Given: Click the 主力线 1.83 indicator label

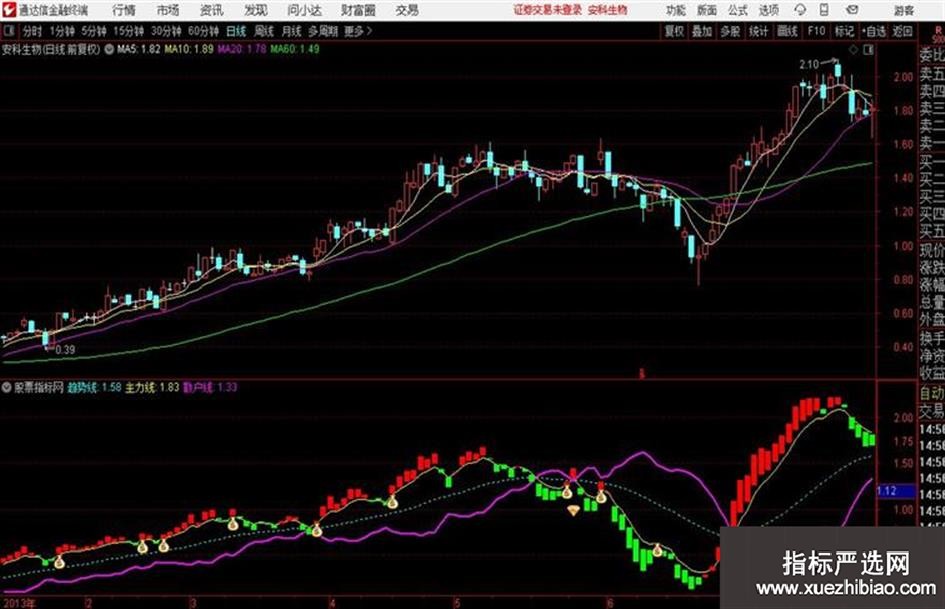Looking at the screenshot, I should [152, 387].
